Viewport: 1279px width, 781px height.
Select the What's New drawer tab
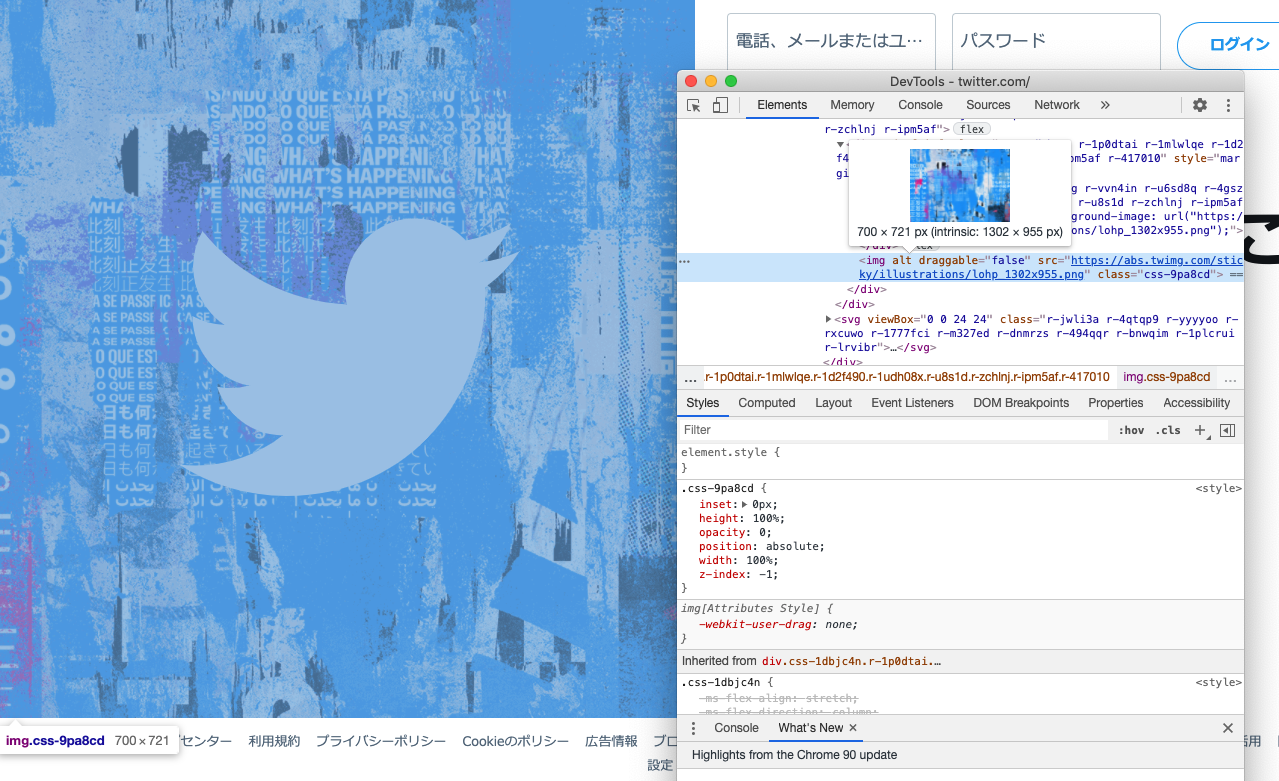coord(811,728)
